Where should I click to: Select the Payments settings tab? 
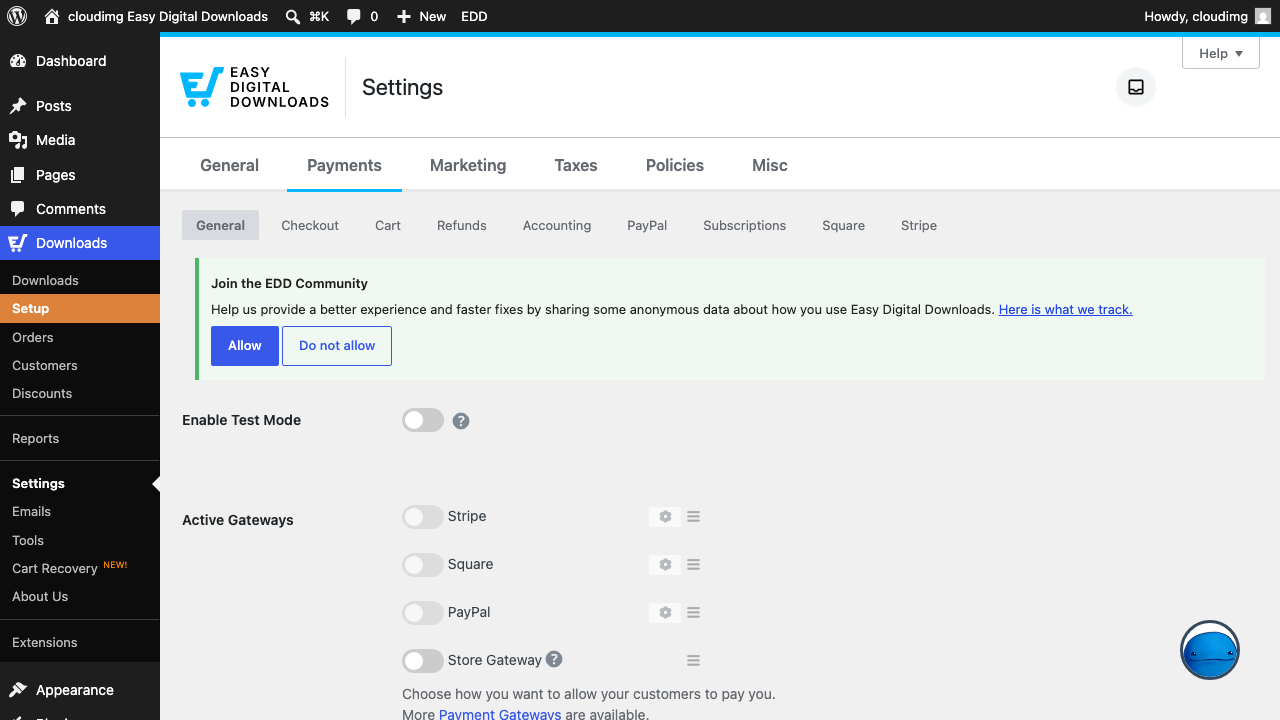pos(344,165)
